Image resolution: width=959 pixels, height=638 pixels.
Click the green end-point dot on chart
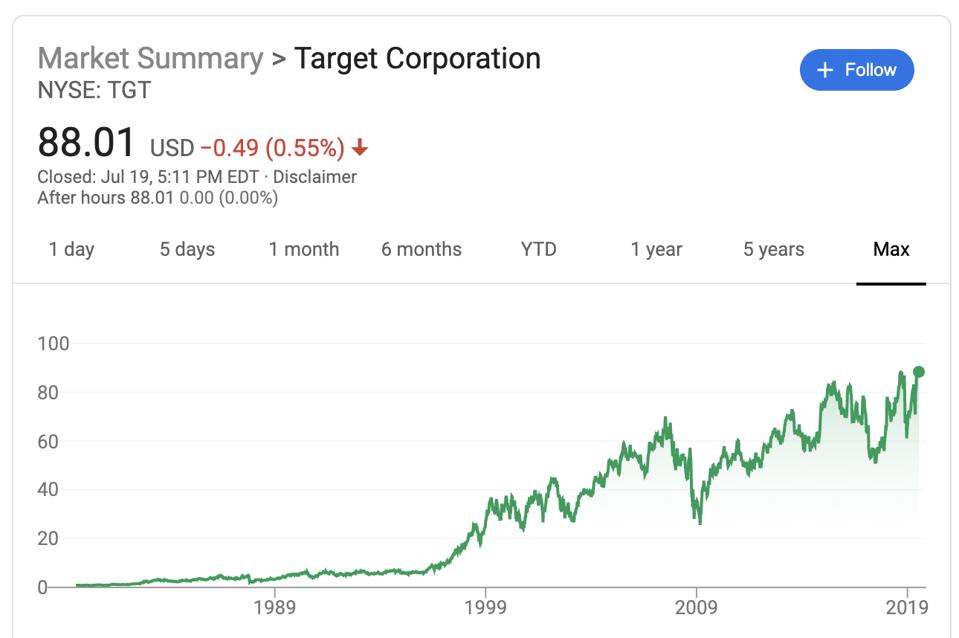[x=918, y=372]
